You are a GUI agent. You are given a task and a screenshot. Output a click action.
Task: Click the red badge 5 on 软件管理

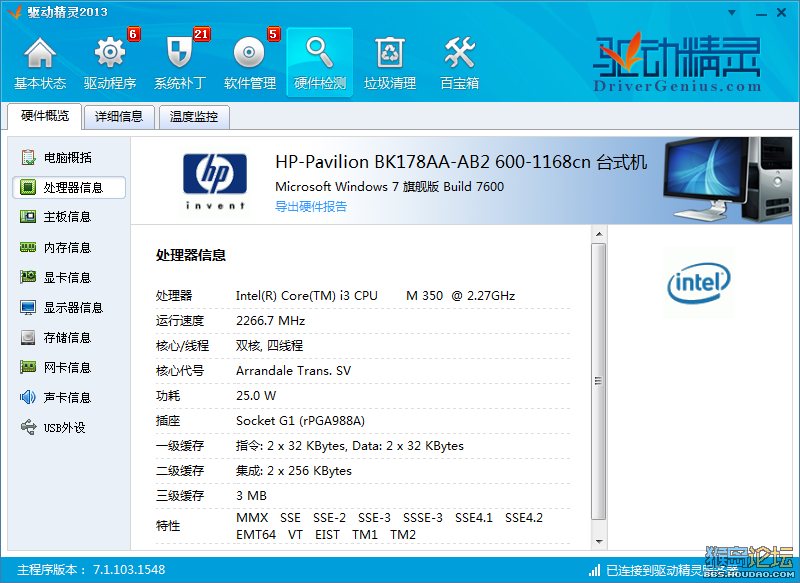pyautogui.click(x=273, y=34)
